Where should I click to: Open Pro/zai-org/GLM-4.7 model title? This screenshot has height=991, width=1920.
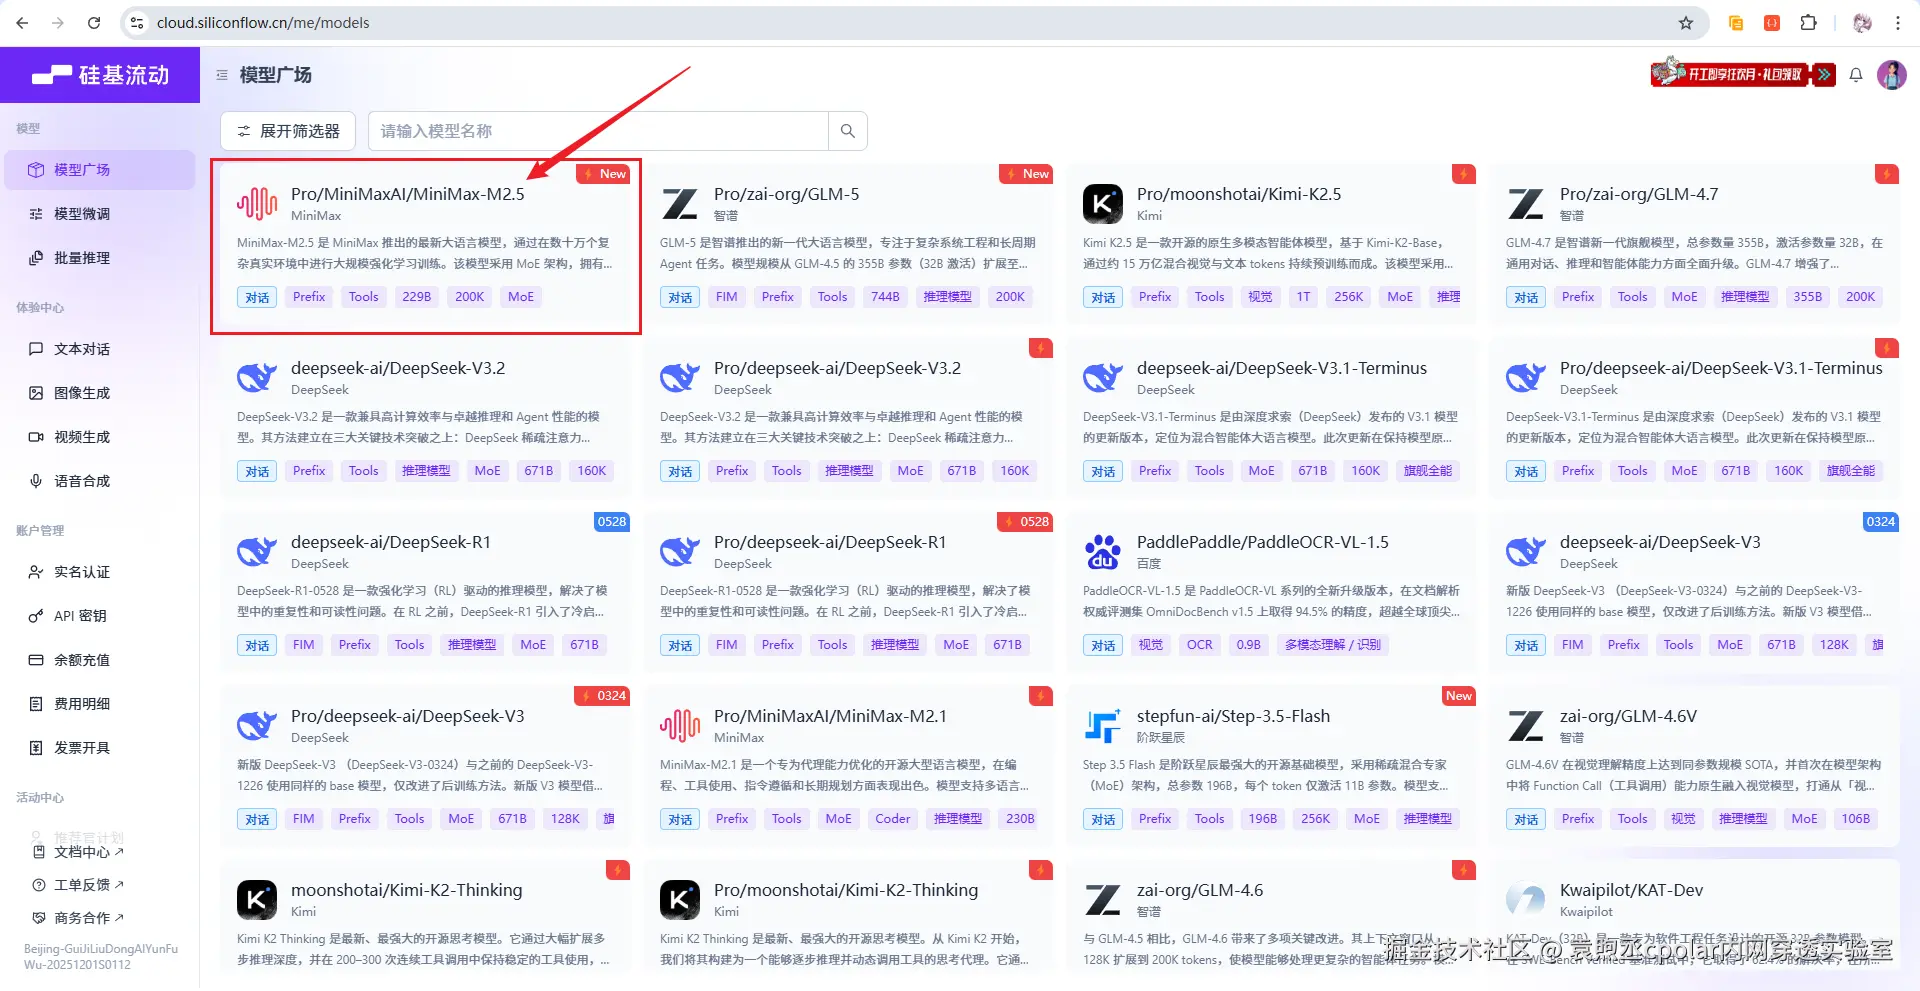[1638, 194]
